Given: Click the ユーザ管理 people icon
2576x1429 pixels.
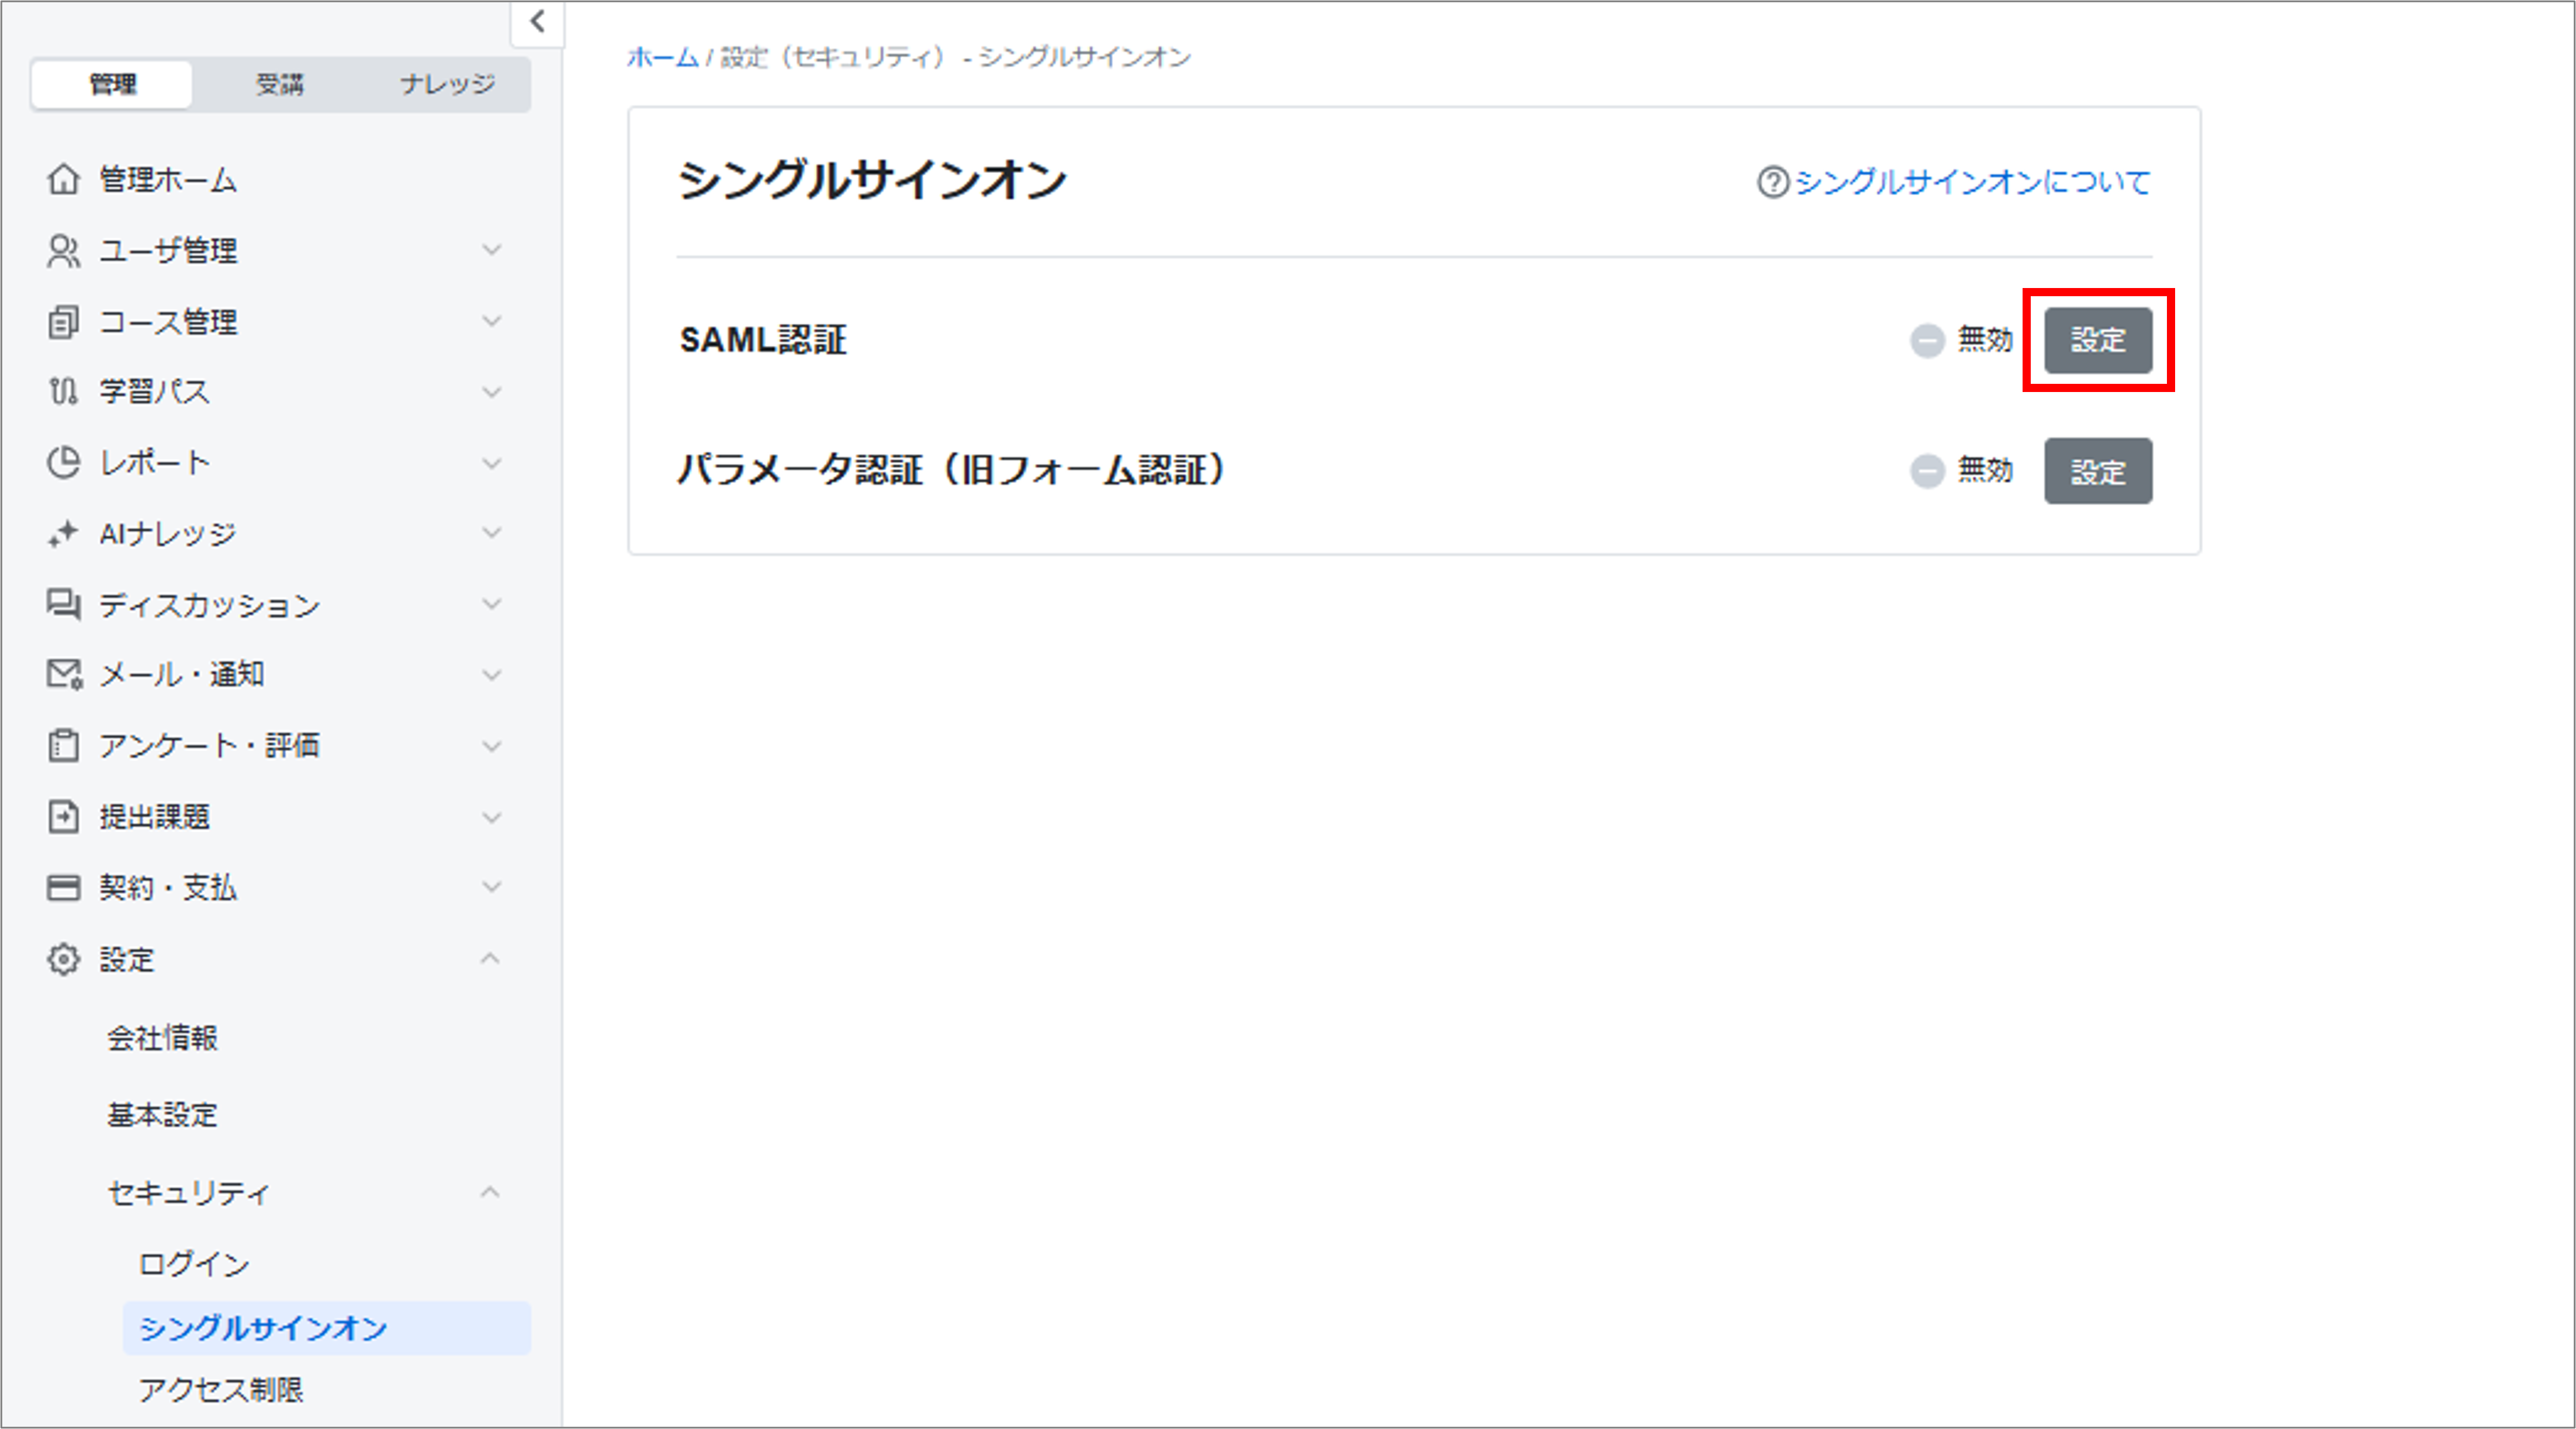Looking at the screenshot, I should 63,250.
